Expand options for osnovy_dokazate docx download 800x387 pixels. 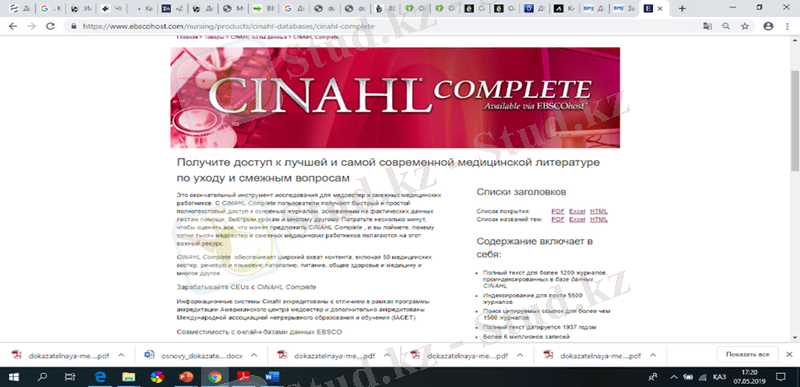click(x=254, y=355)
